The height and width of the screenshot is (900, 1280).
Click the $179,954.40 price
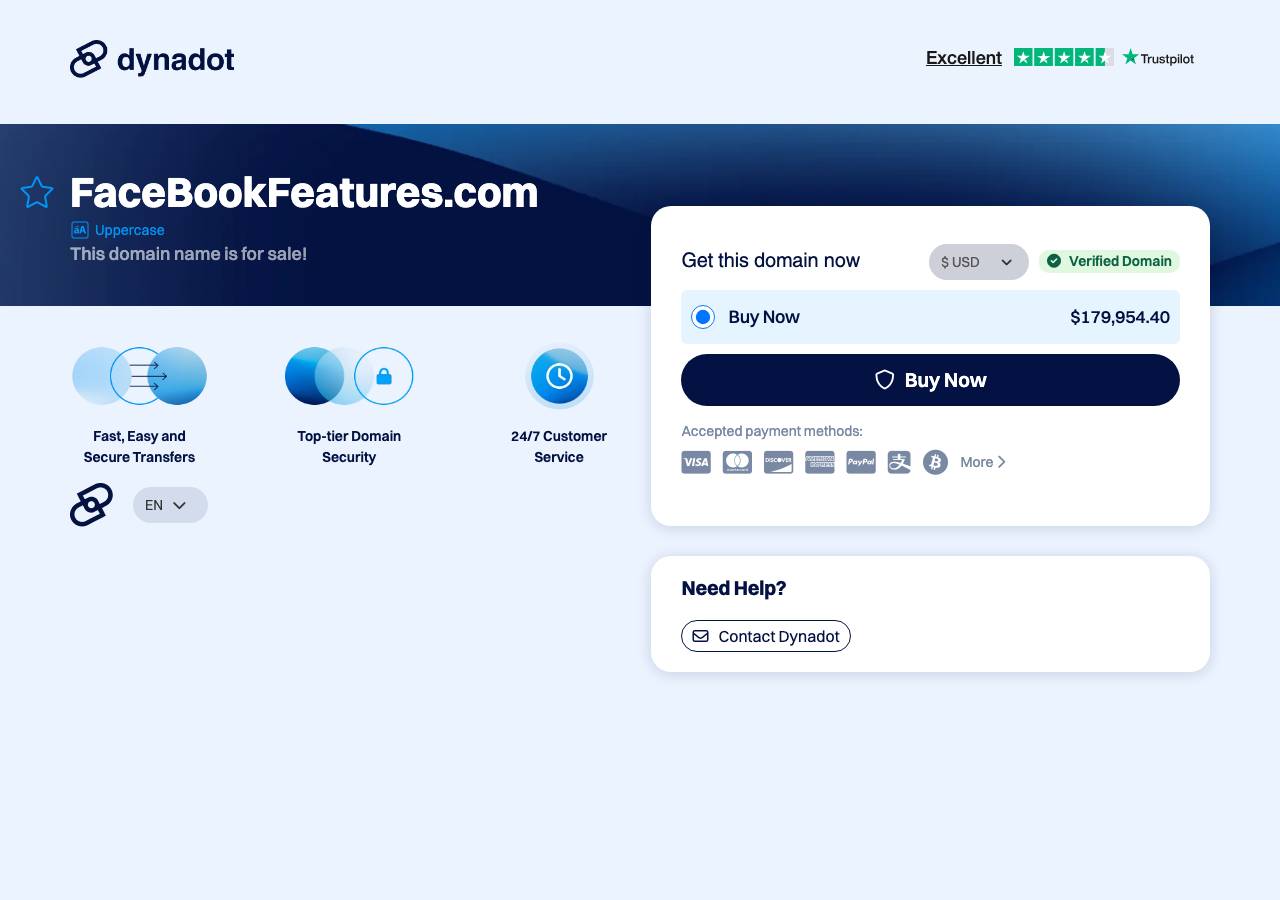[x=1120, y=317]
